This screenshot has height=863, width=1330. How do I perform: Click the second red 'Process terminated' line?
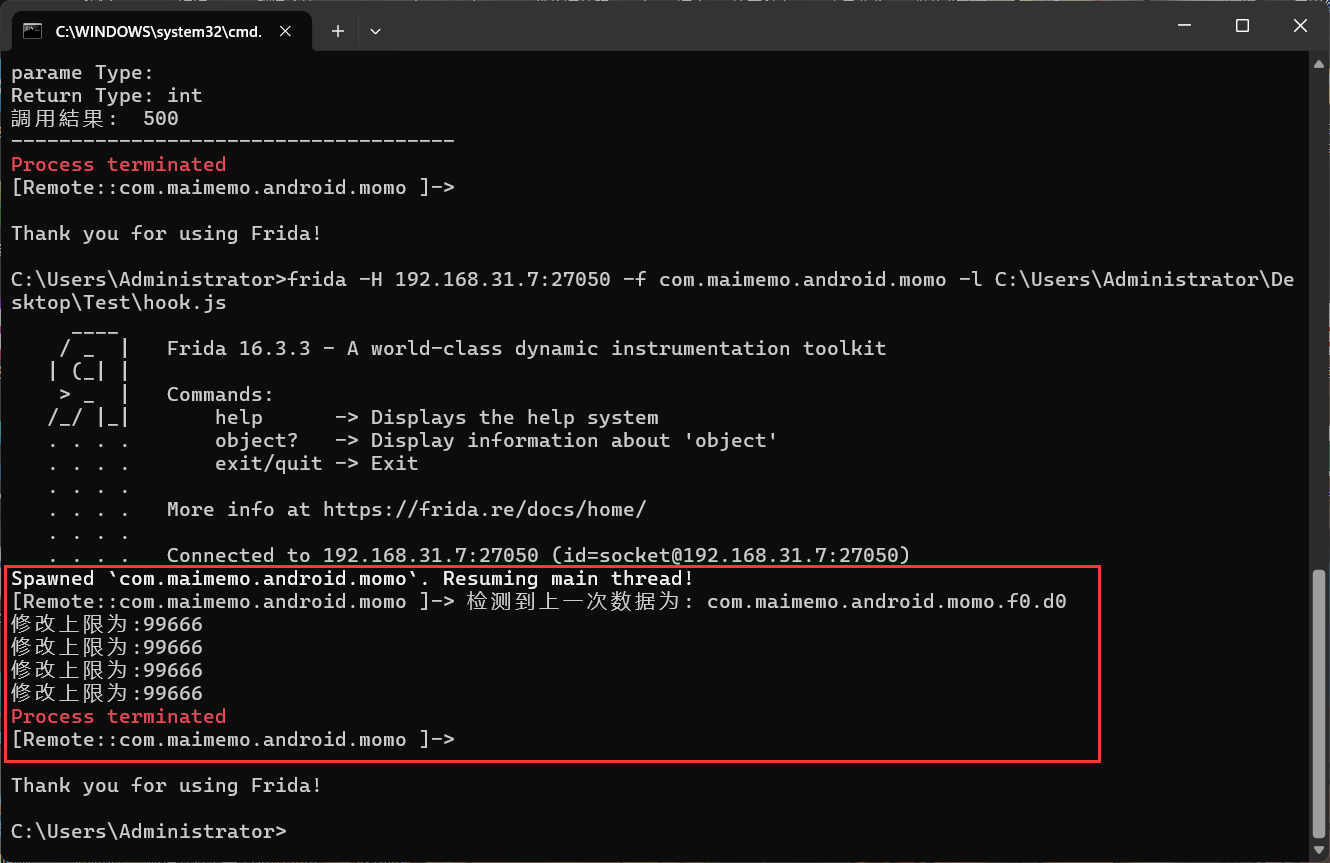coord(119,716)
